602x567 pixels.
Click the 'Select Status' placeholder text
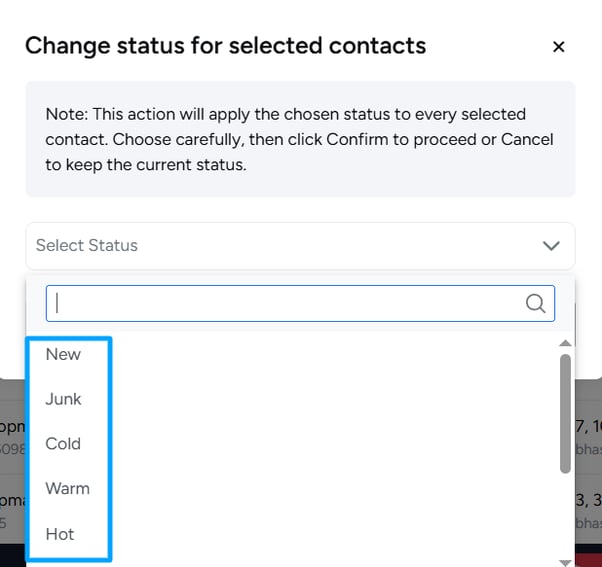(x=87, y=245)
